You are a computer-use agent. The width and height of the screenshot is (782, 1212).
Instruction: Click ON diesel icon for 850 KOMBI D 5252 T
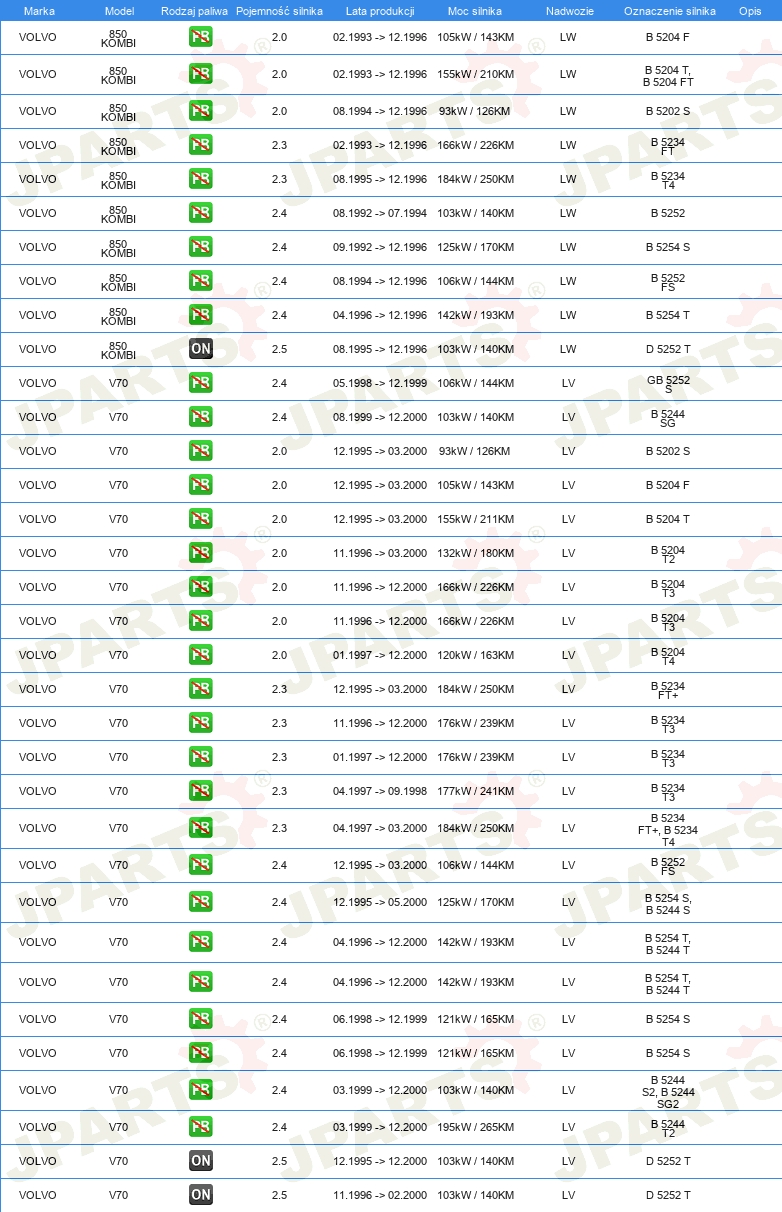click(x=200, y=349)
